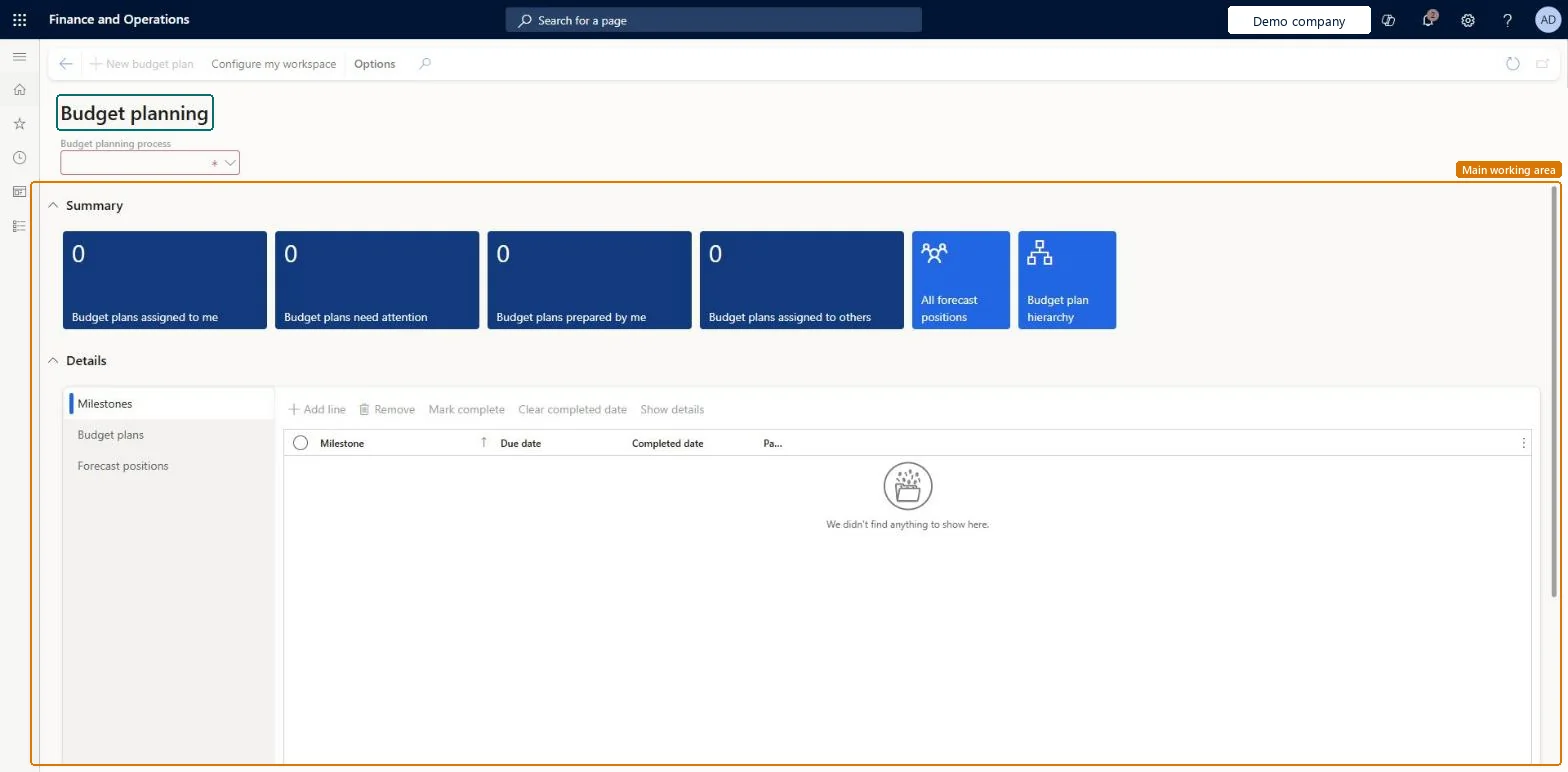1568x772 pixels.
Task: Click Add line in Milestones toolbar
Action: pyautogui.click(x=317, y=409)
